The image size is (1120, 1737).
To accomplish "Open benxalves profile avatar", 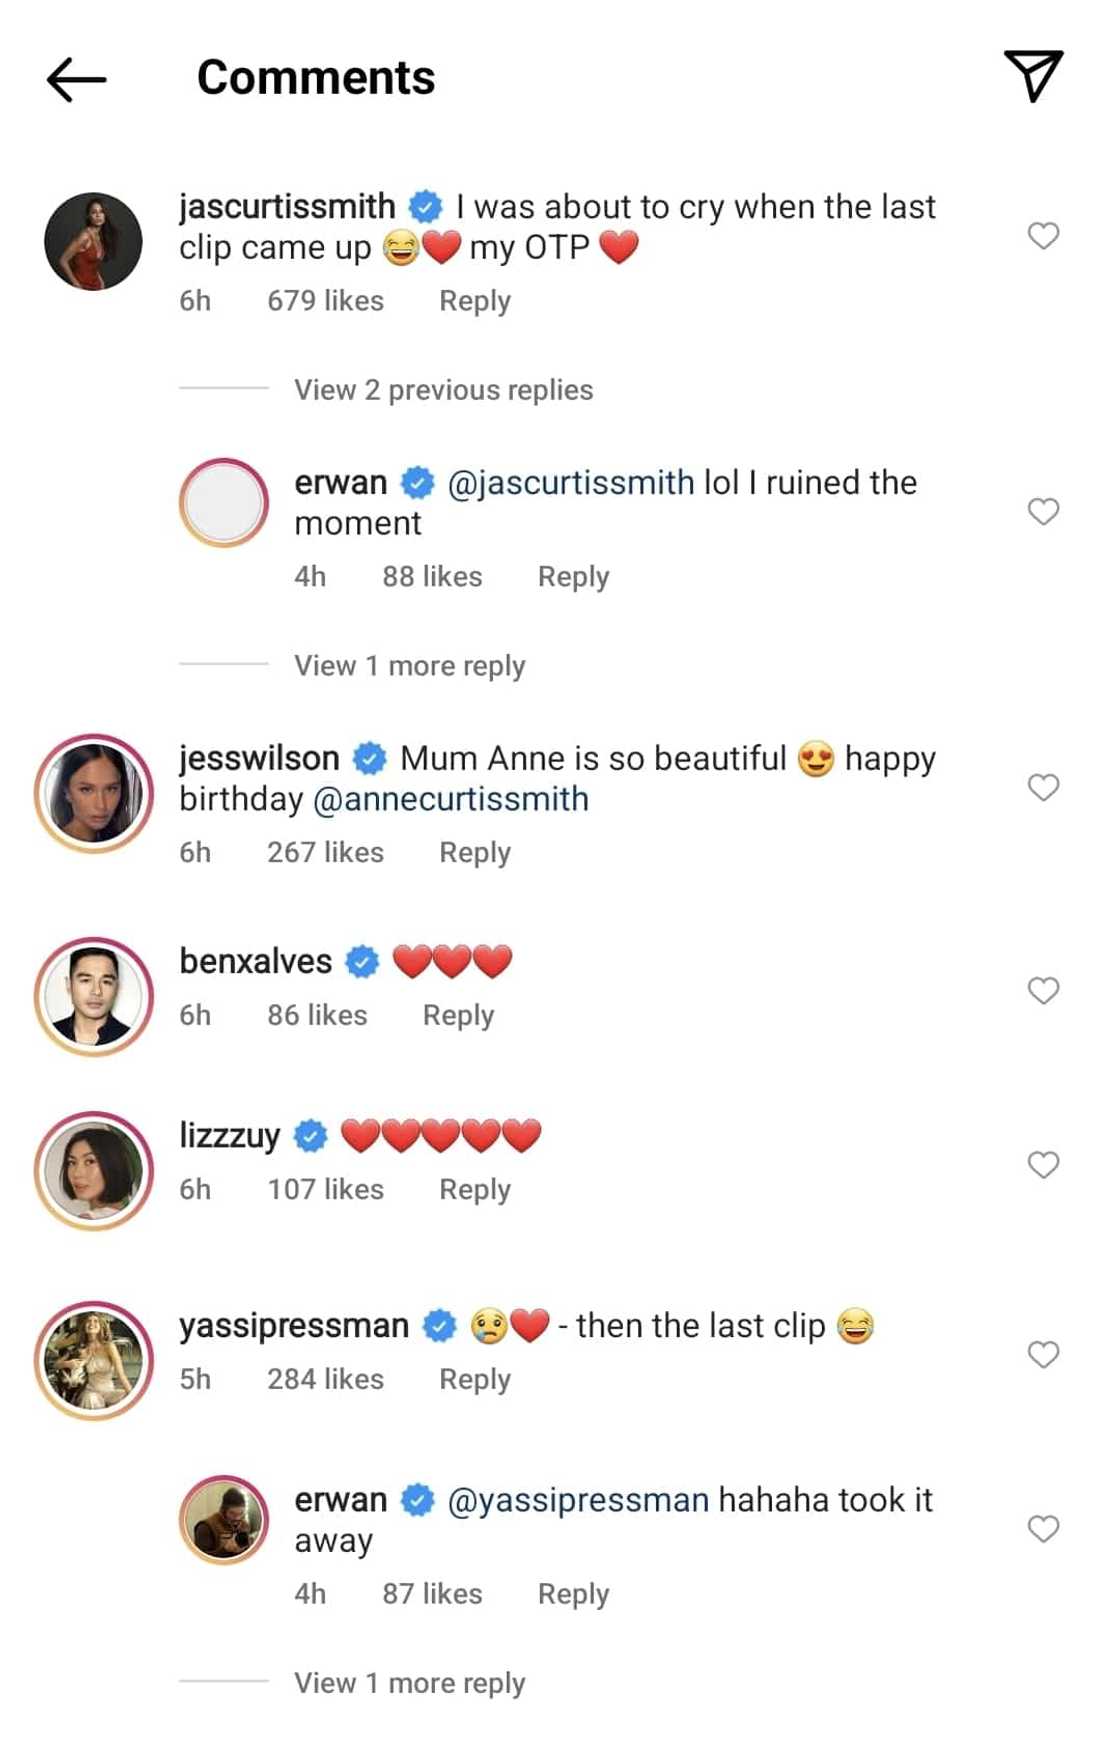I will [x=94, y=997].
